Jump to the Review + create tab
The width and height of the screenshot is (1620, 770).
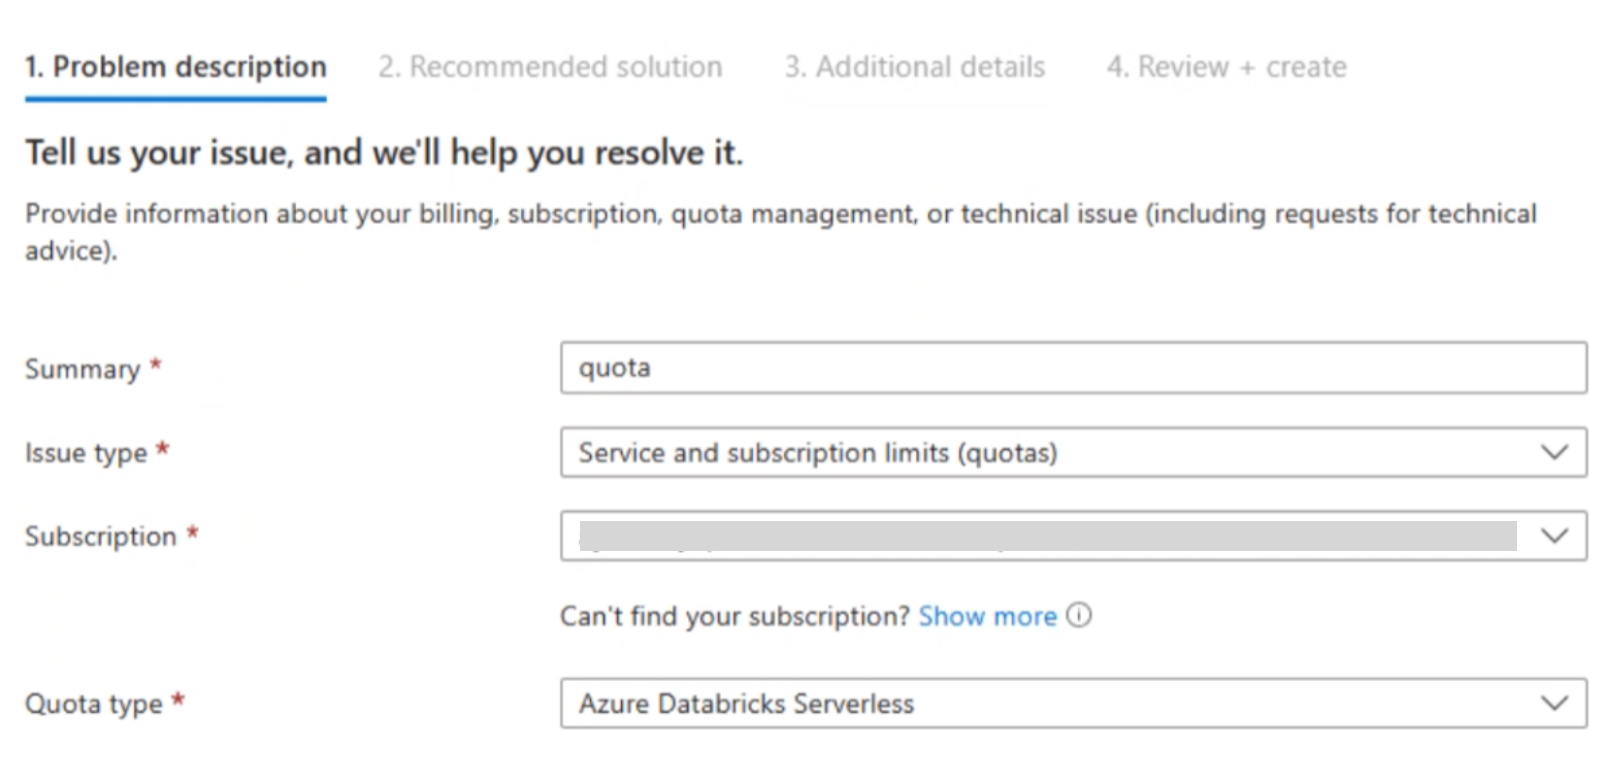point(1226,67)
